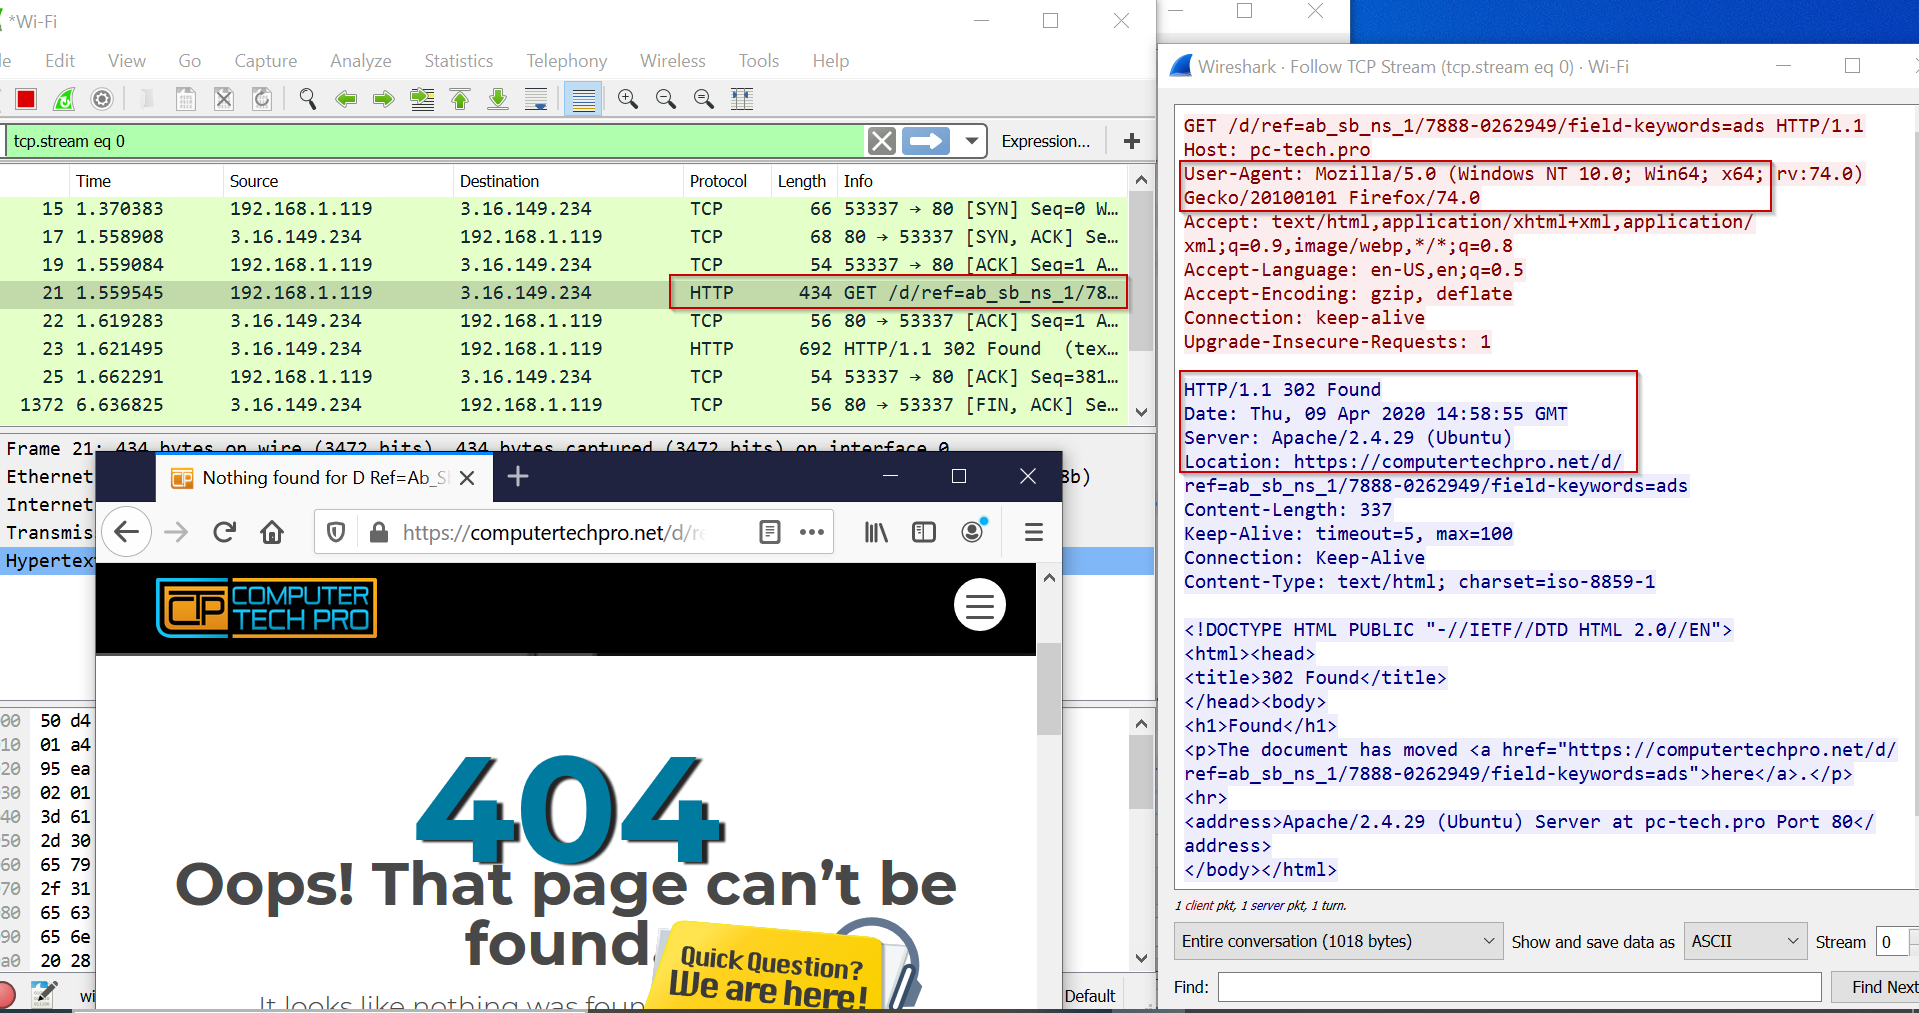Reload the Firefox page
The image size is (1919, 1013).
click(224, 532)
